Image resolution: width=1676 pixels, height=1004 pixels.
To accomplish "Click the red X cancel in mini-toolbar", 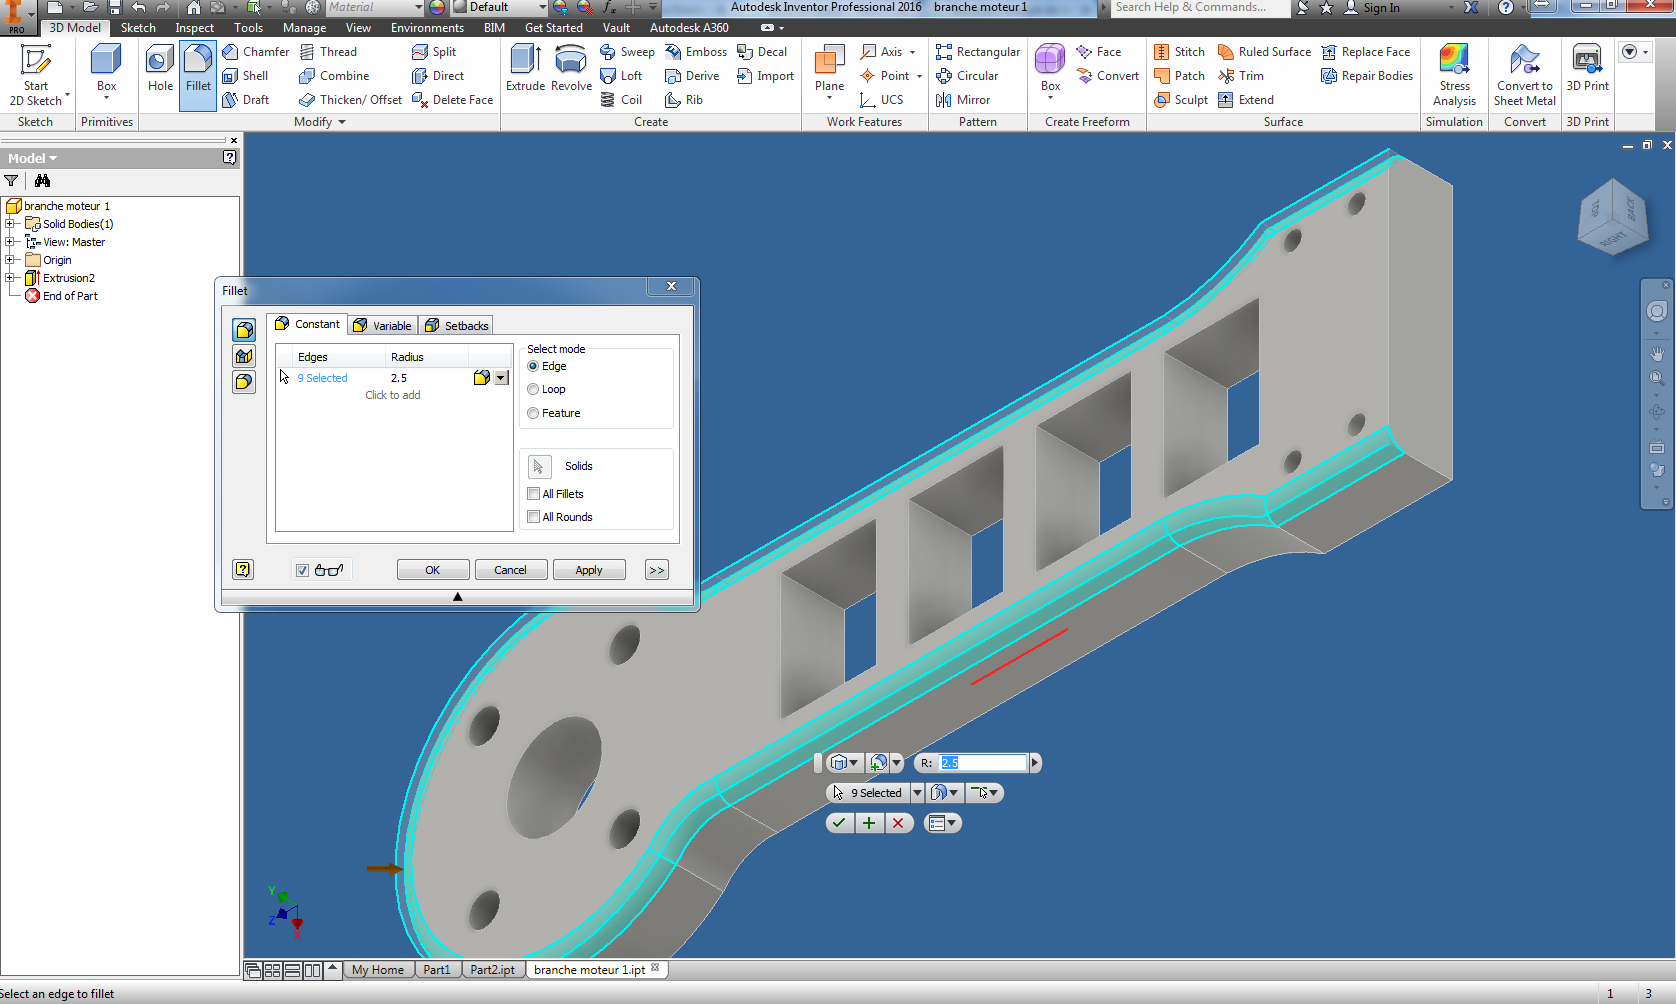I will (898, 823).
